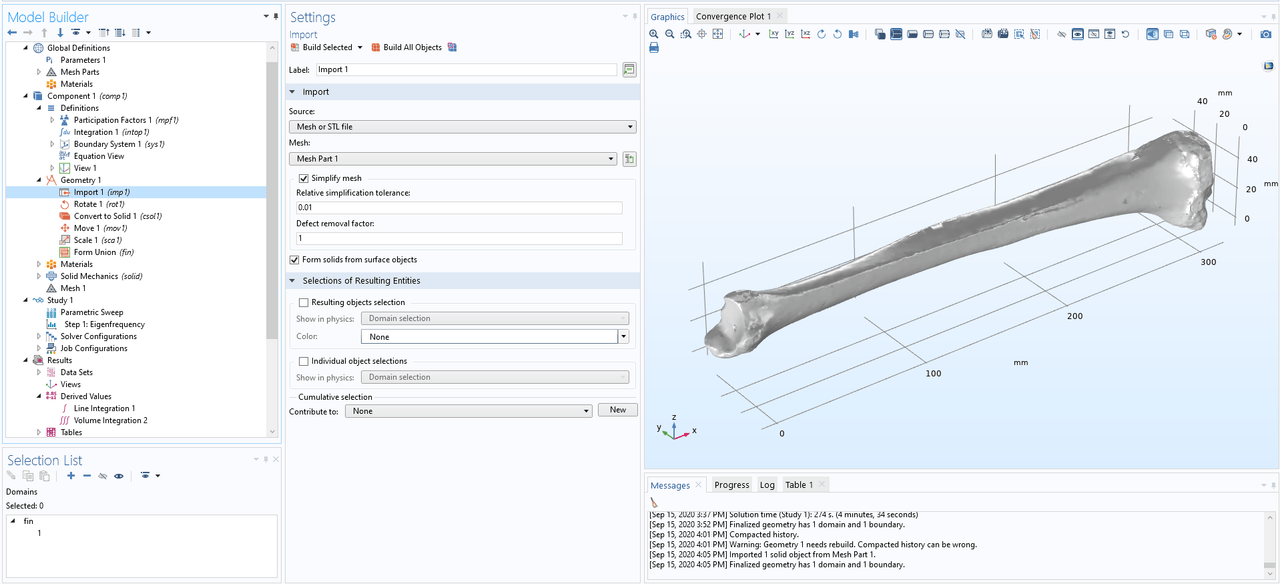Zoom out on the Graphics view

click(670, 34)
